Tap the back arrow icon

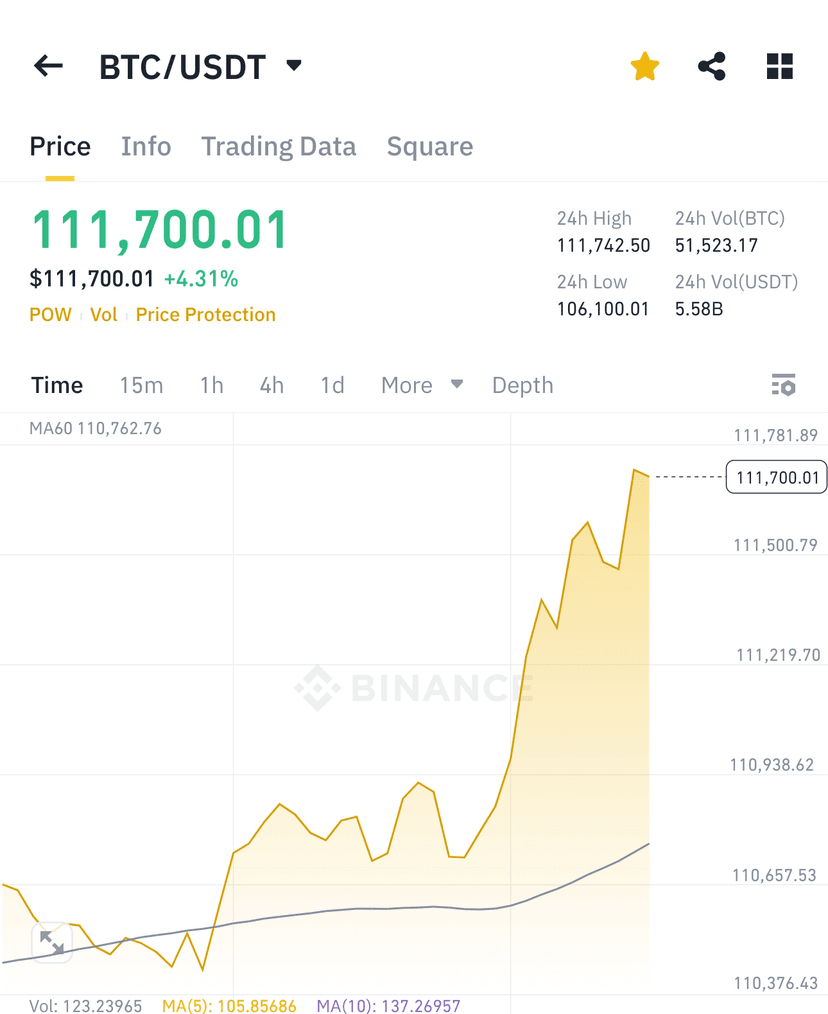point(48,67)
